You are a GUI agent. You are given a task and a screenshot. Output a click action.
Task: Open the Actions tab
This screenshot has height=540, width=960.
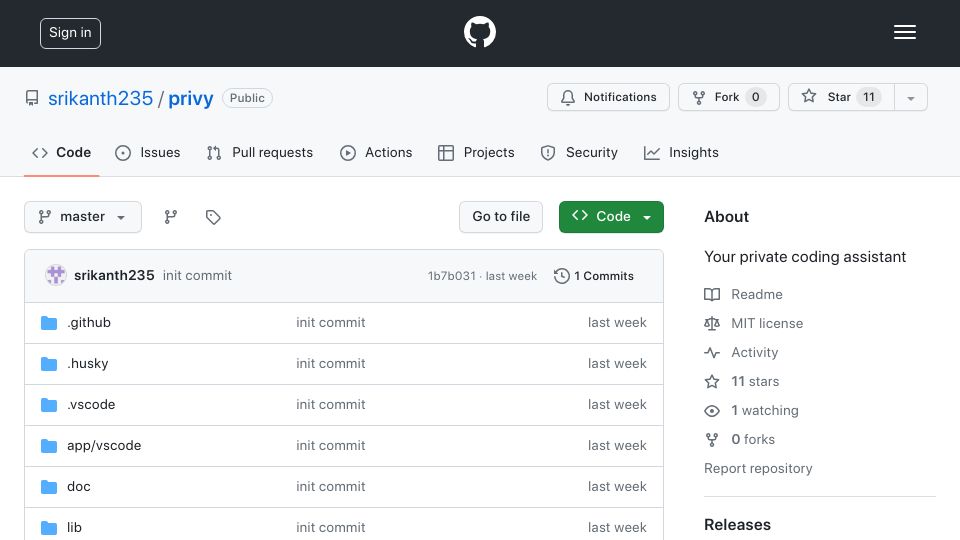pos(376,152)
